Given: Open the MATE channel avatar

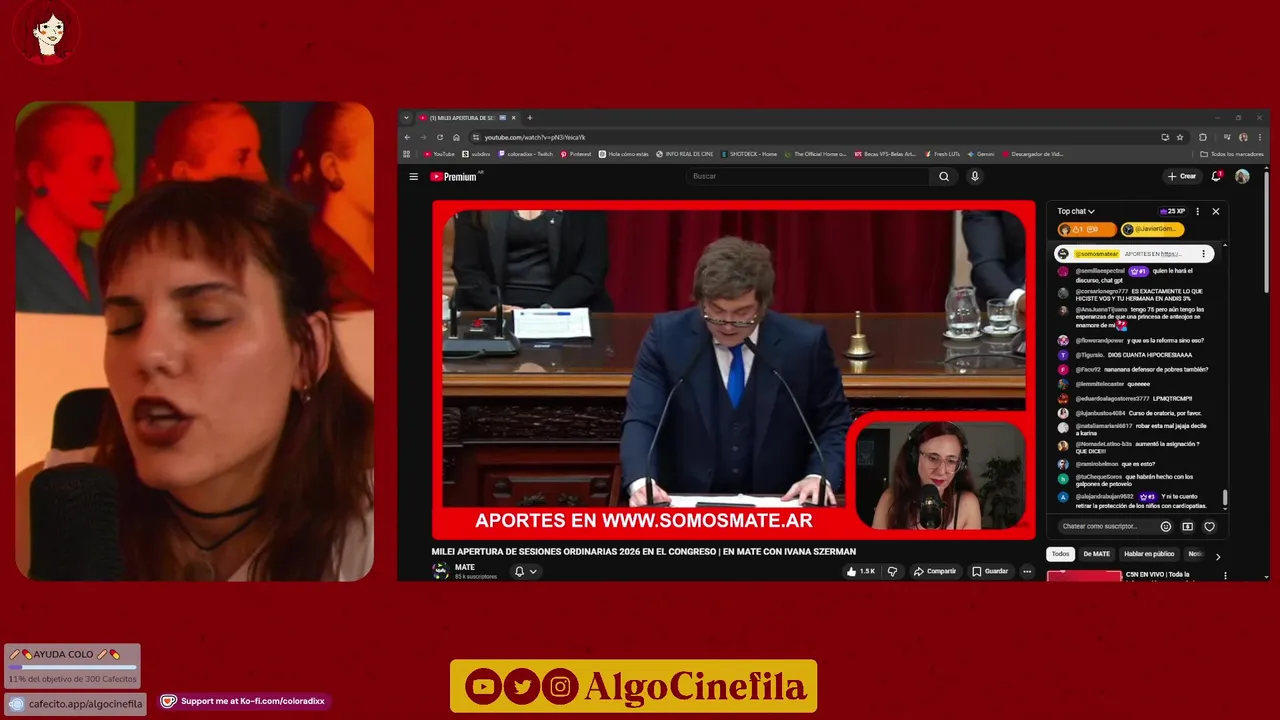Looking at the screenshot, I should 440,571.
